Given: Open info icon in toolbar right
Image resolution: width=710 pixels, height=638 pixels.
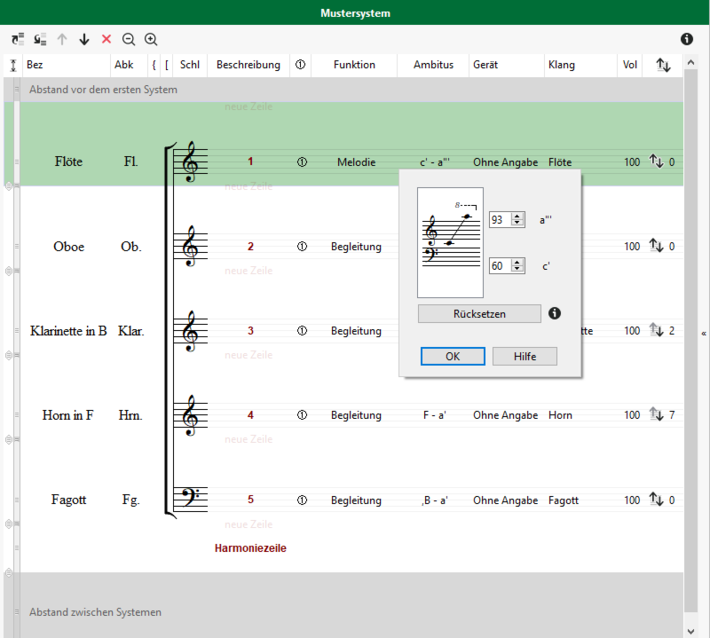Looking at the screenshot, I should 686,39.
